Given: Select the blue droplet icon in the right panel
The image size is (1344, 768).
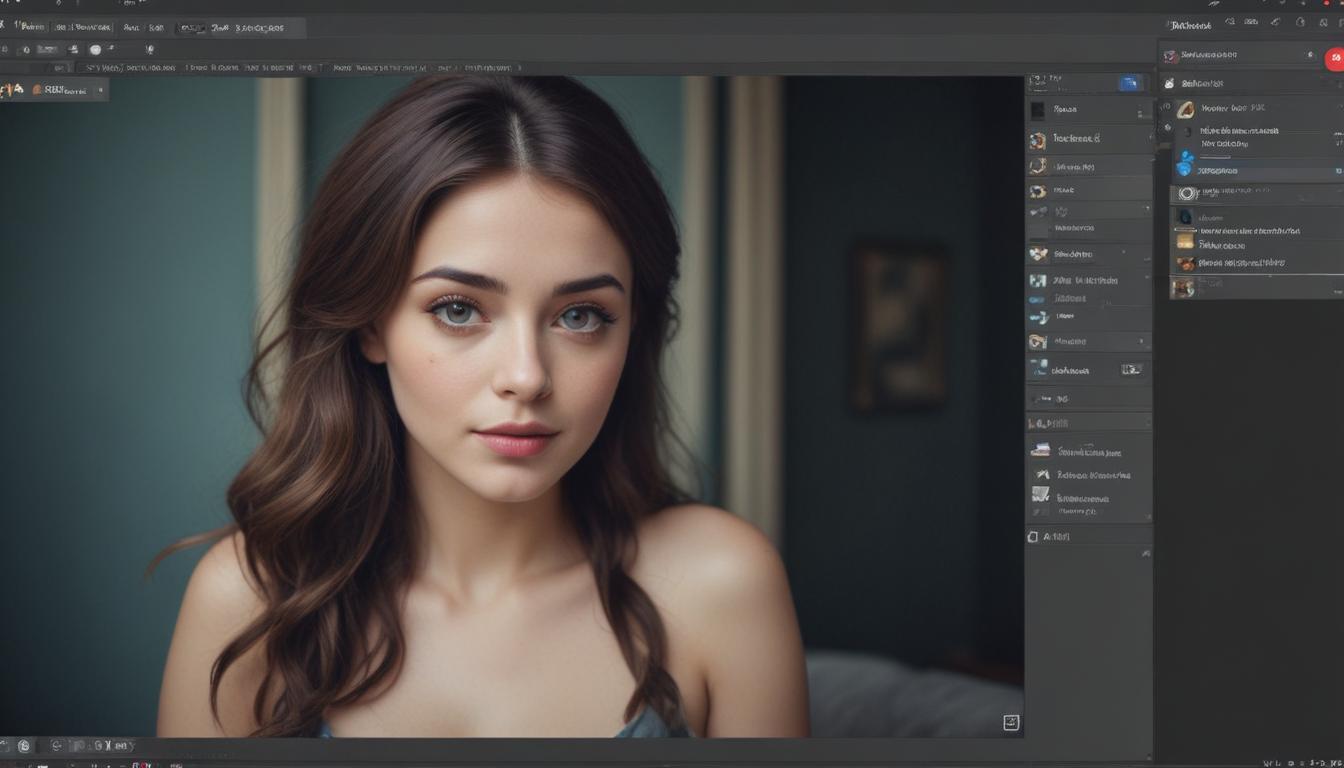Looking at the screenshot, I should (1185, 164).
